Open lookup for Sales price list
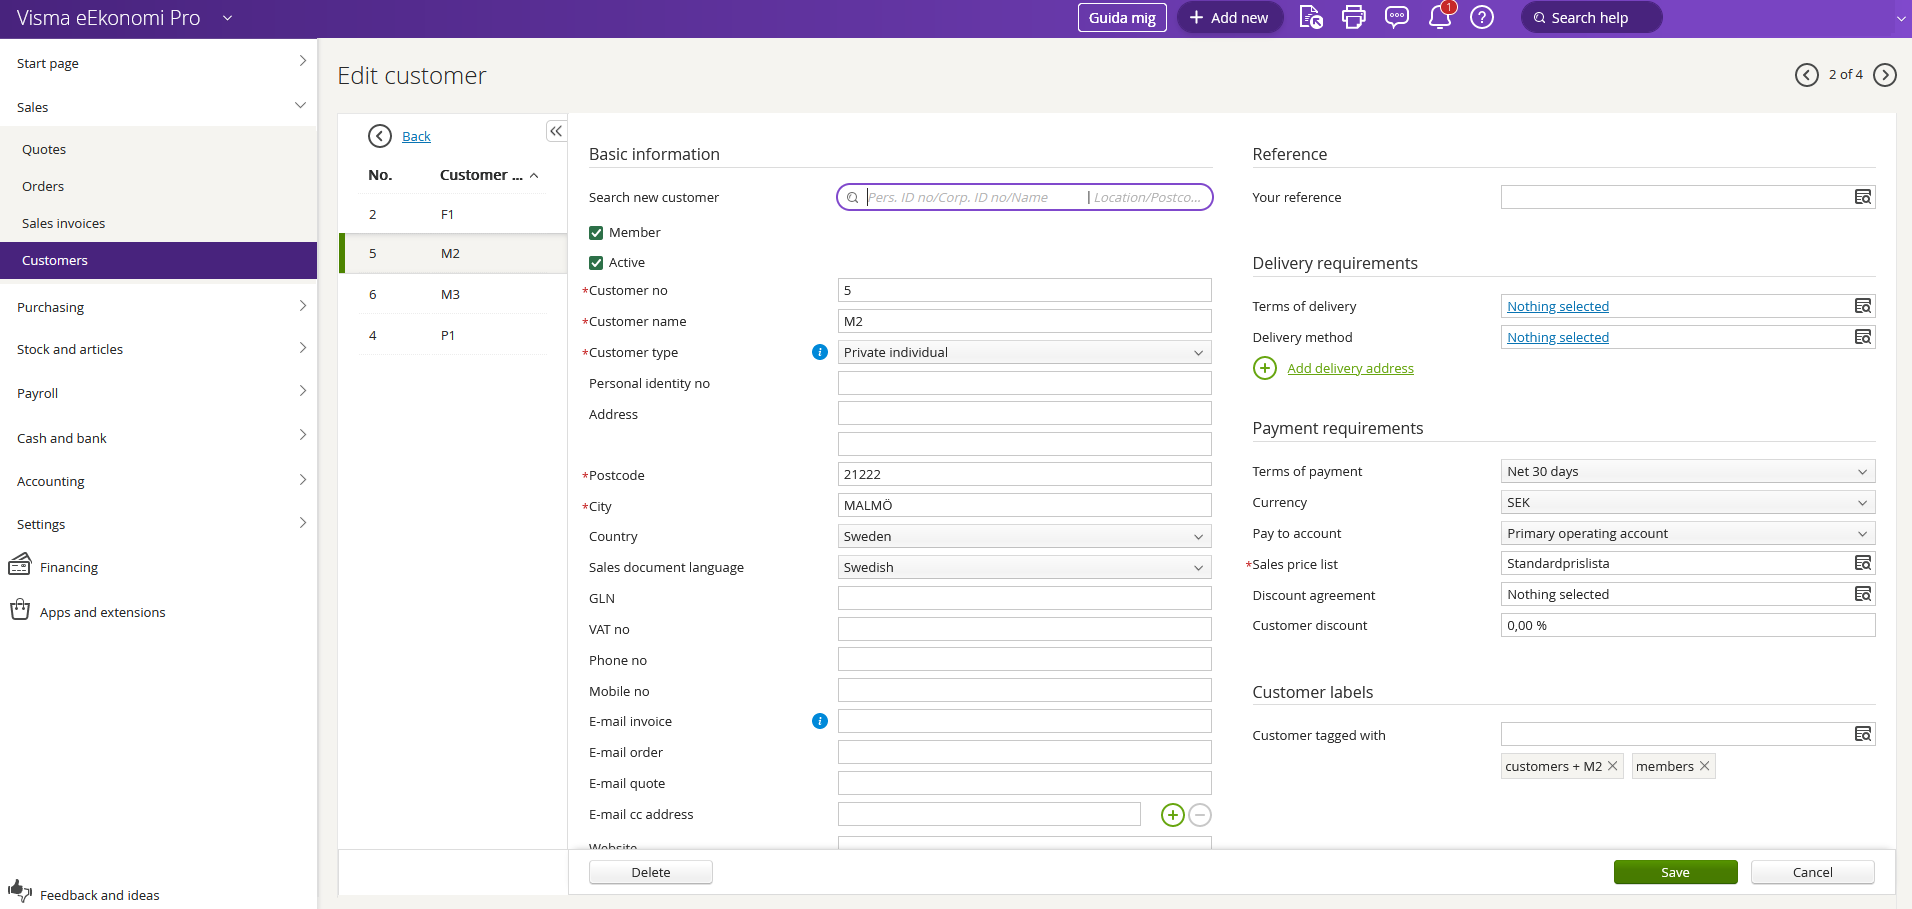 pos(1862,564)
